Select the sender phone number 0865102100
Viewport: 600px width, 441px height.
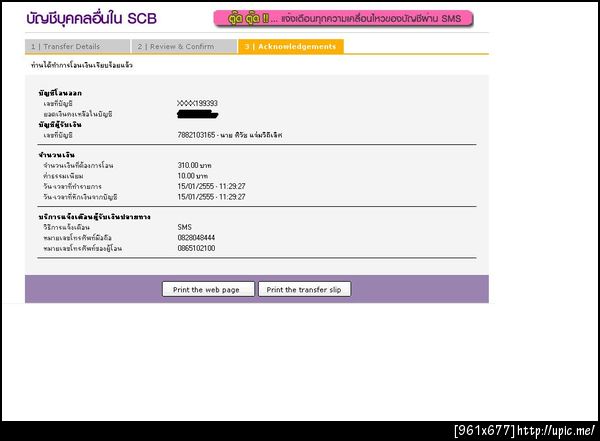(x=196, y=248)
